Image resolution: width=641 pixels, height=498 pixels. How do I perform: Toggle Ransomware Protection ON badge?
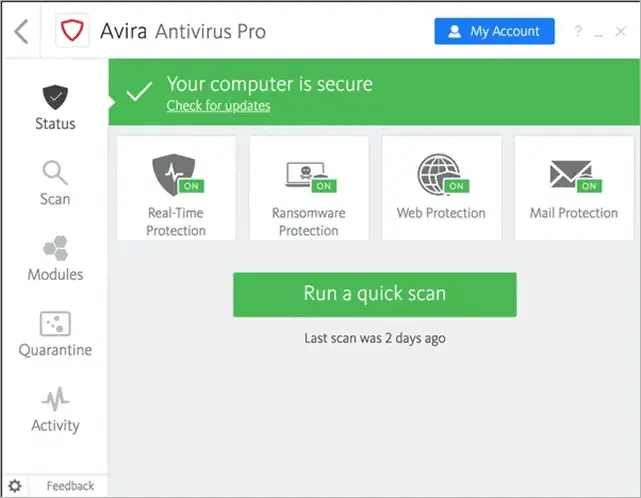coord(324,186)
